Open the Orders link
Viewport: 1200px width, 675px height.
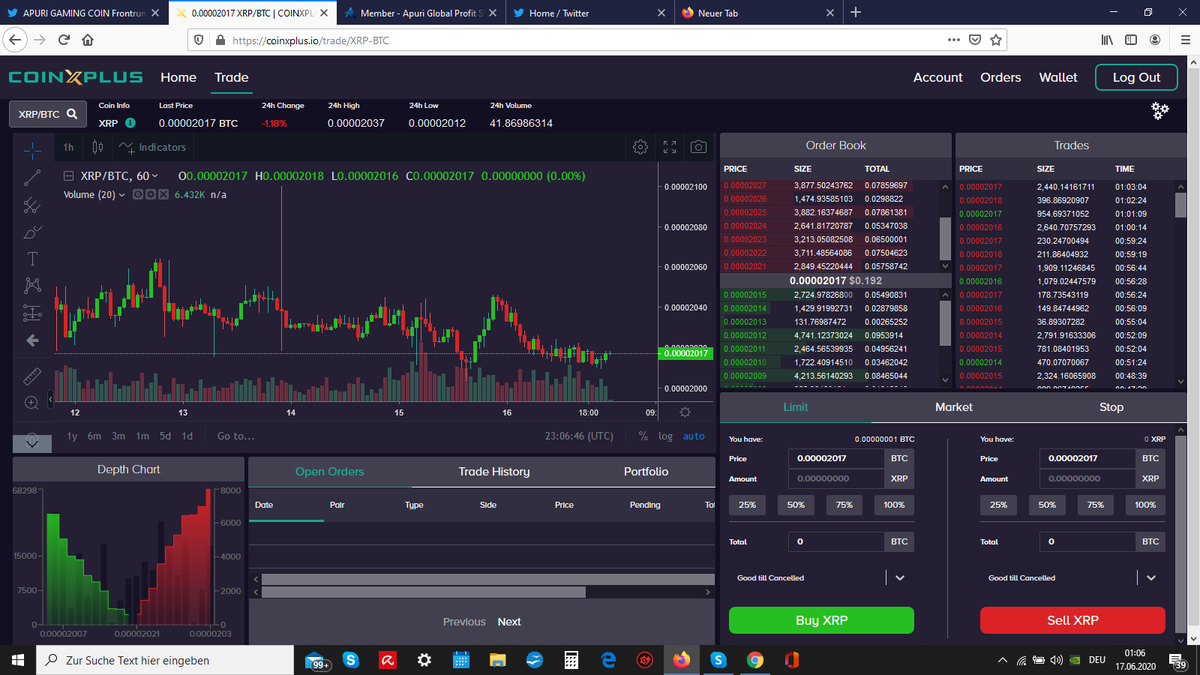click(x=1000, y=77)
